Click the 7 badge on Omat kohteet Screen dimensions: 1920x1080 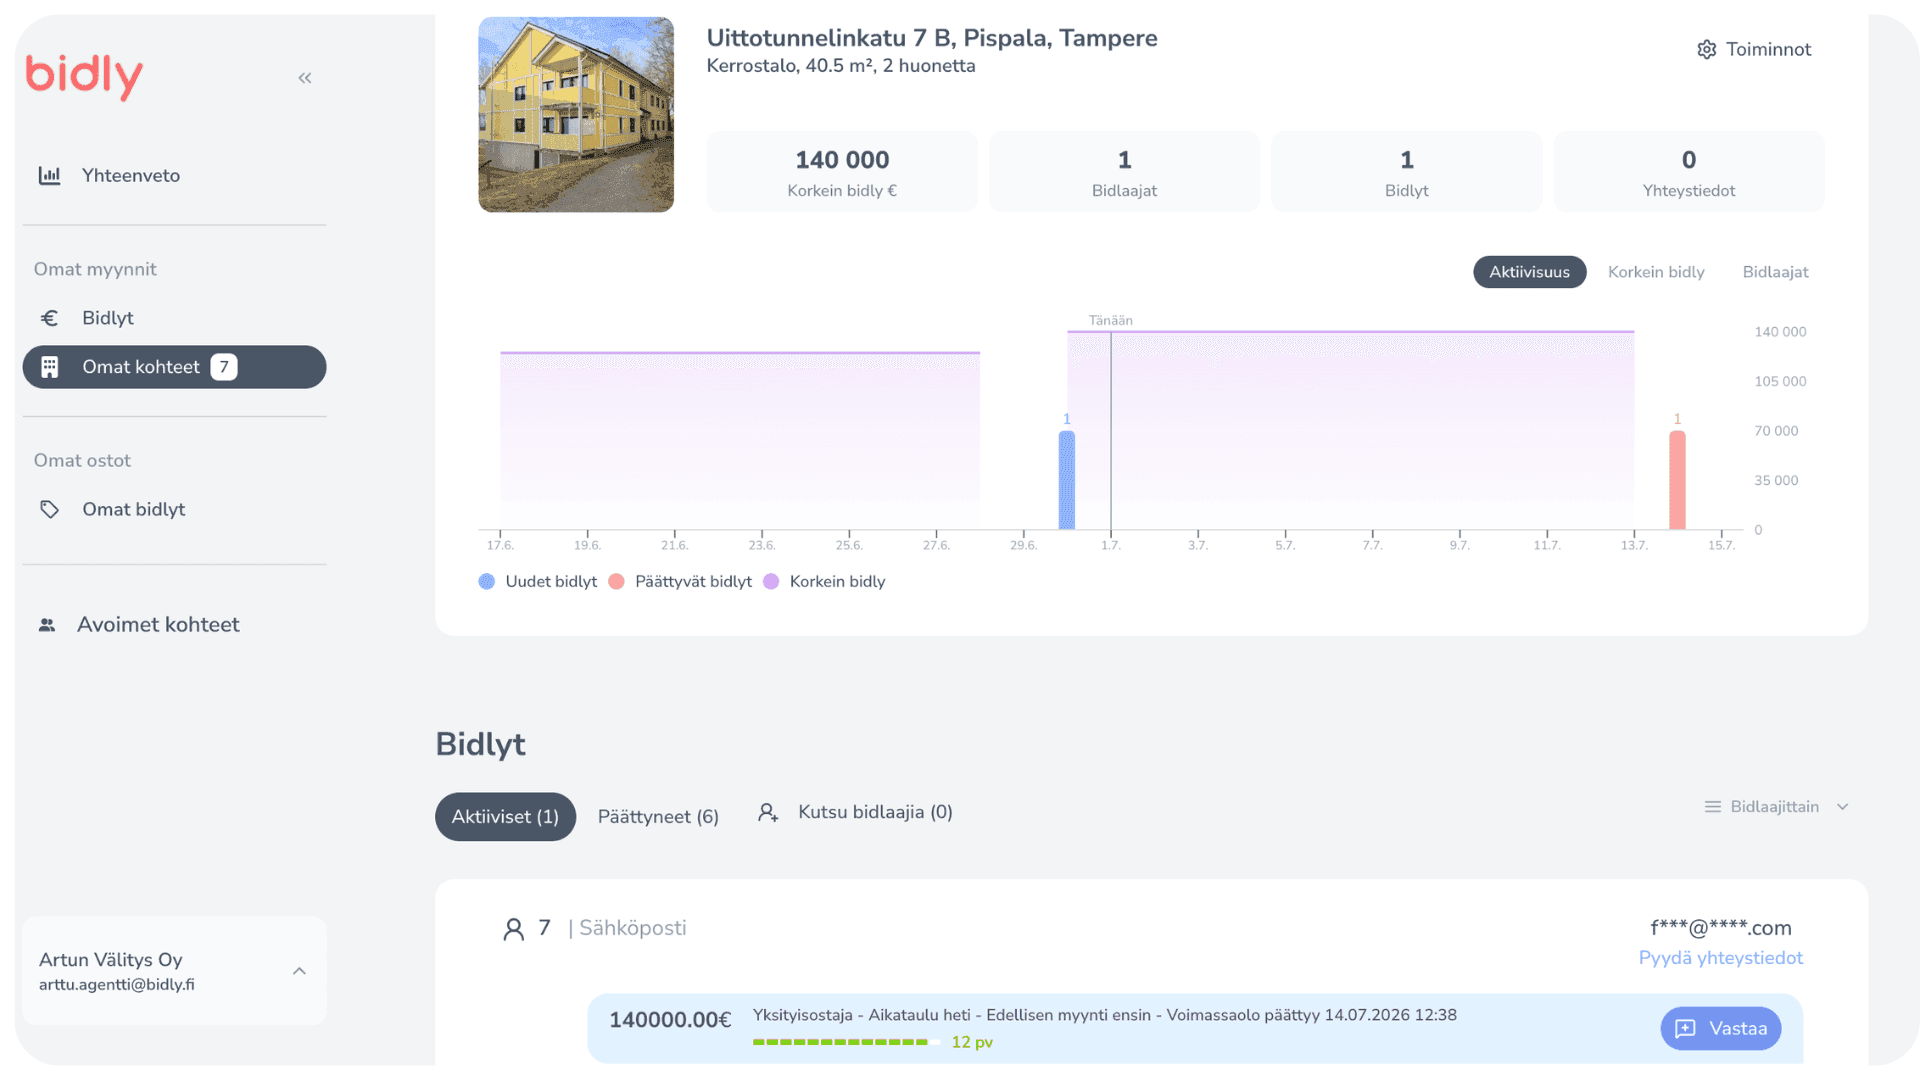(224, 367)
